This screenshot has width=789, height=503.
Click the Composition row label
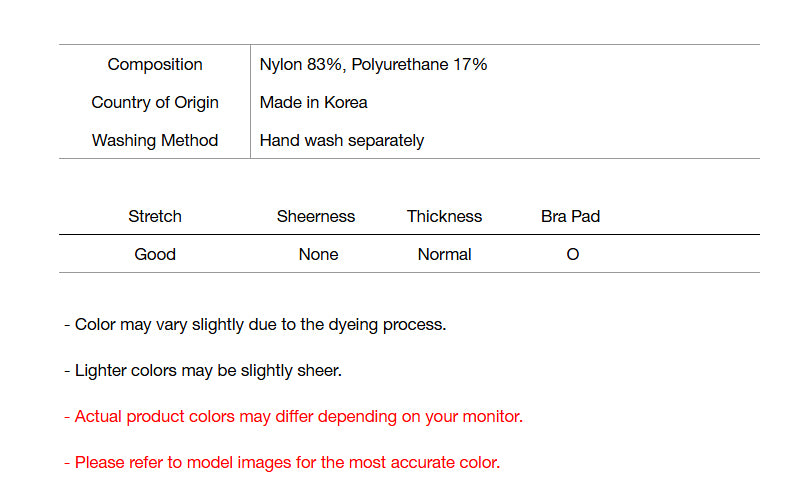click(155, 65)
